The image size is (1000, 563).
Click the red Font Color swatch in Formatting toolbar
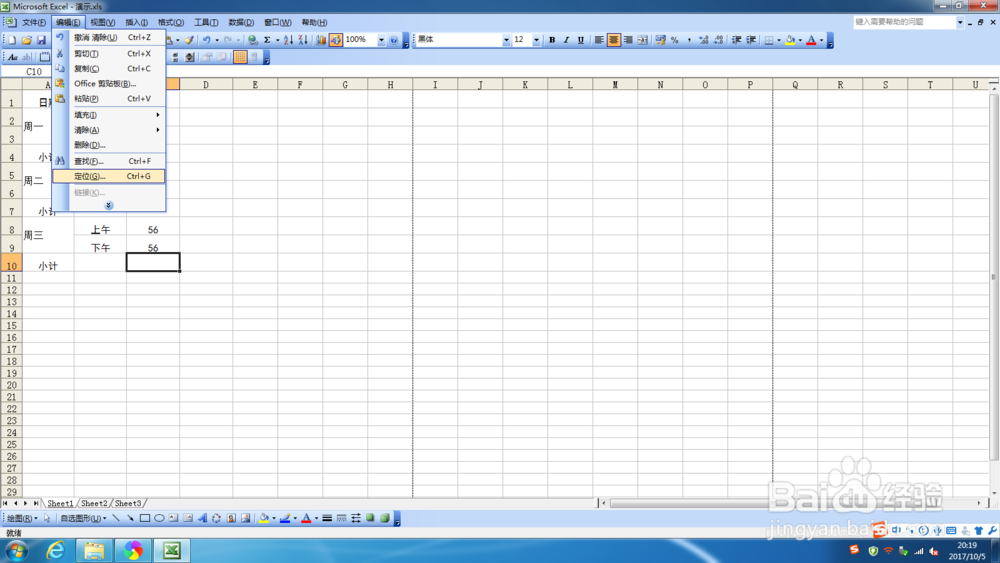(x=811, y=40)
